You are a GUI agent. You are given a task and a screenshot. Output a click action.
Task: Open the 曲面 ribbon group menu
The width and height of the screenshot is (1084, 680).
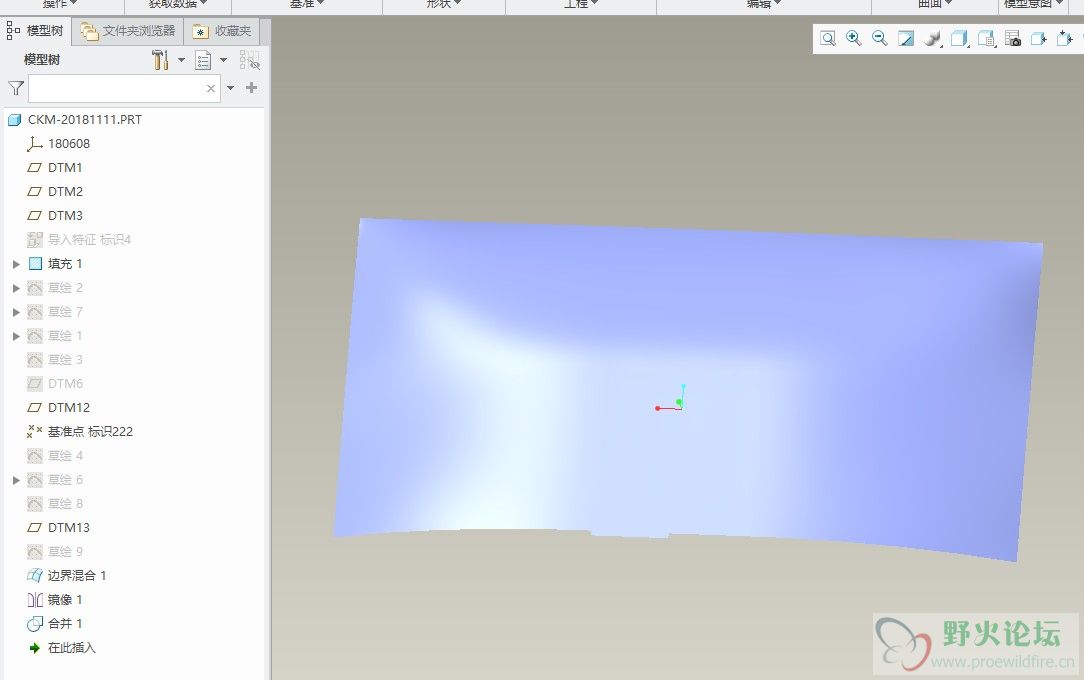coord(935,4)
